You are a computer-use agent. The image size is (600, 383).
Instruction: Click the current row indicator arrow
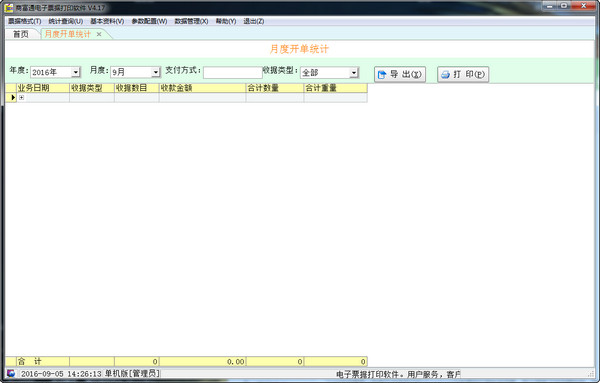point(13,98)
